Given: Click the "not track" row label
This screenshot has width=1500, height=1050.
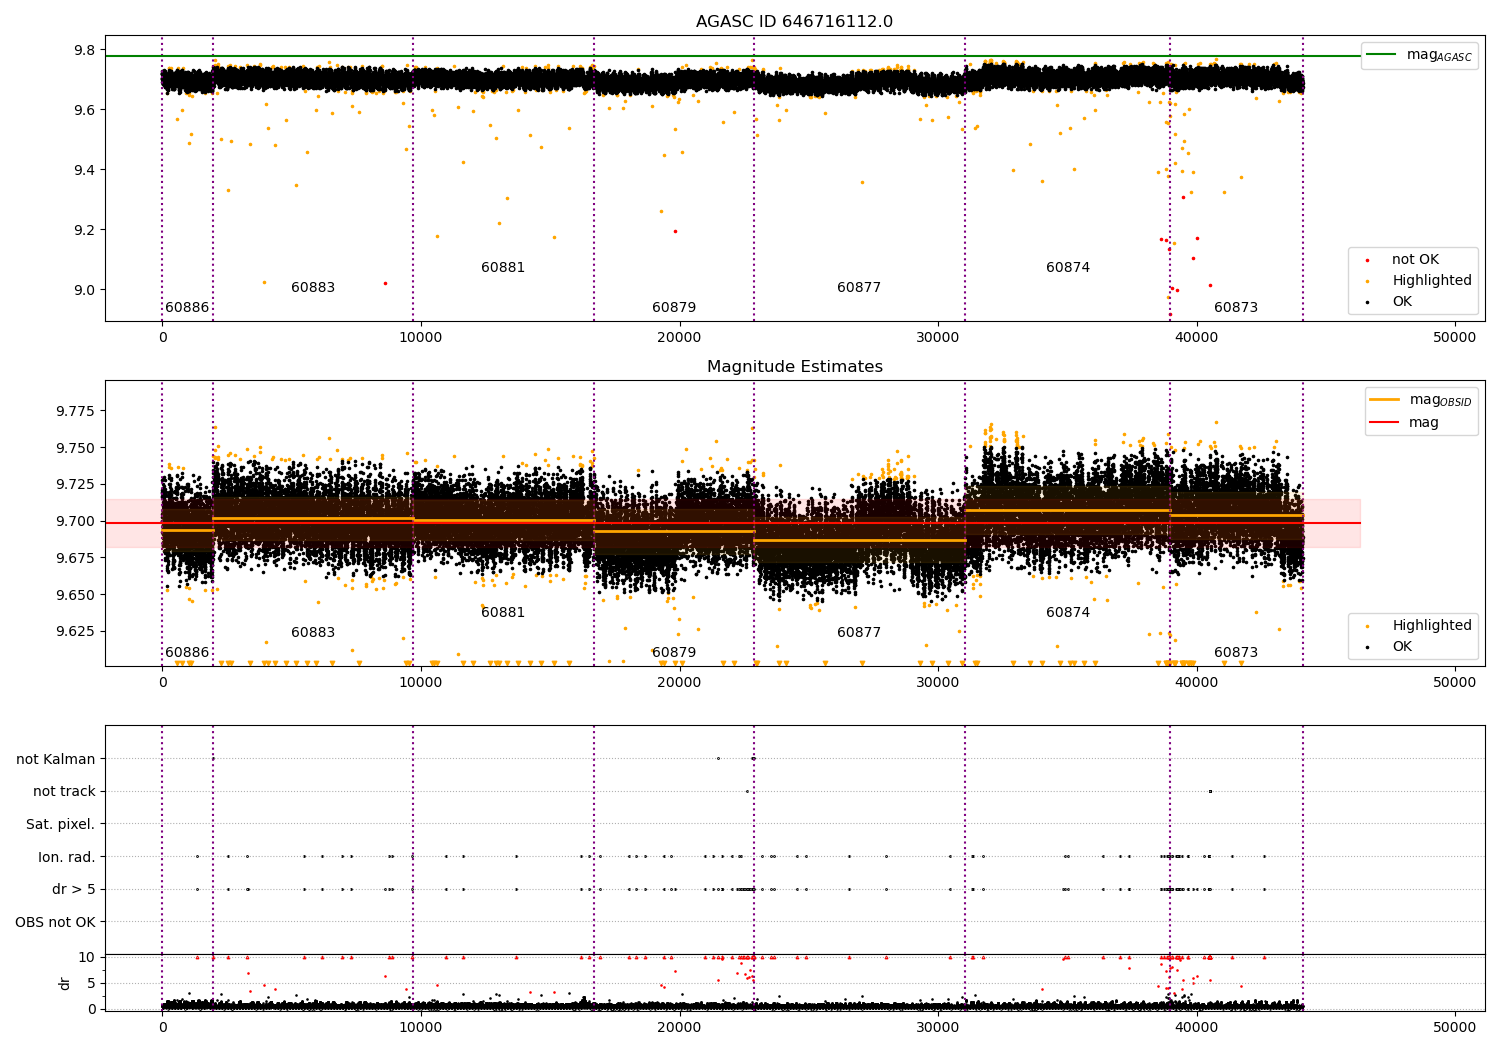Looking at the screenshot, I should pos(64,792).
